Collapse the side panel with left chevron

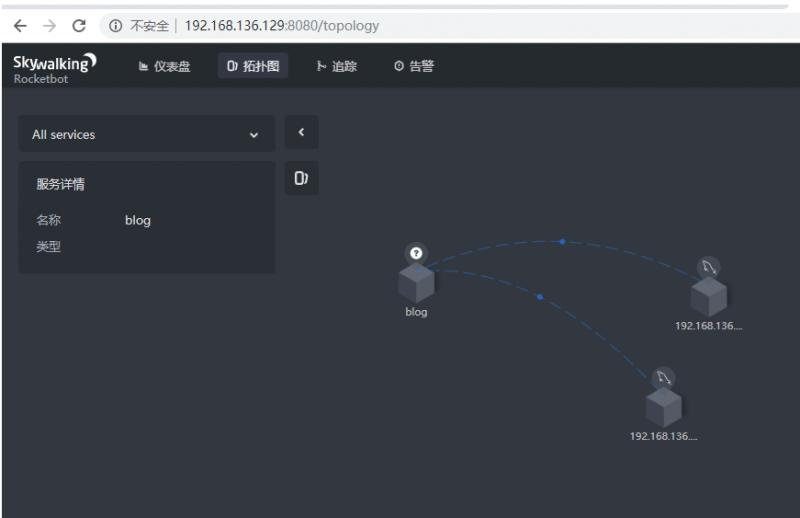click(302, 132)
